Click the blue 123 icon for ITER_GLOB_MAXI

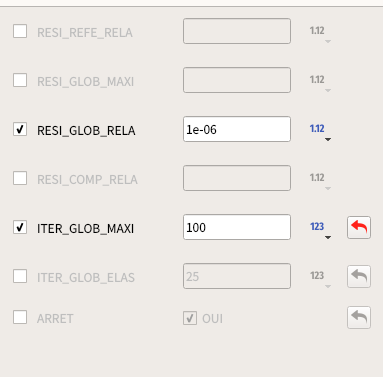317,226
